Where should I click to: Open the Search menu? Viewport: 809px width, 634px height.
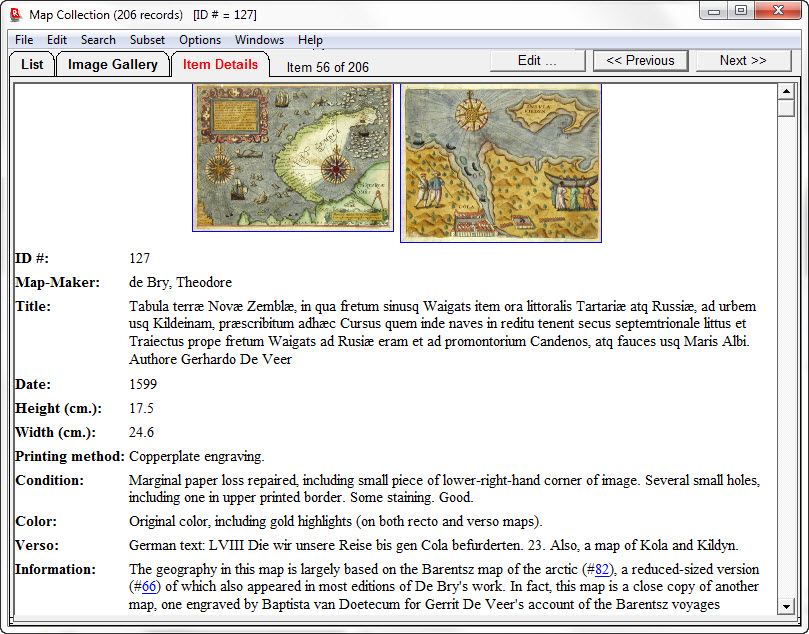click(x=98, y=40)
